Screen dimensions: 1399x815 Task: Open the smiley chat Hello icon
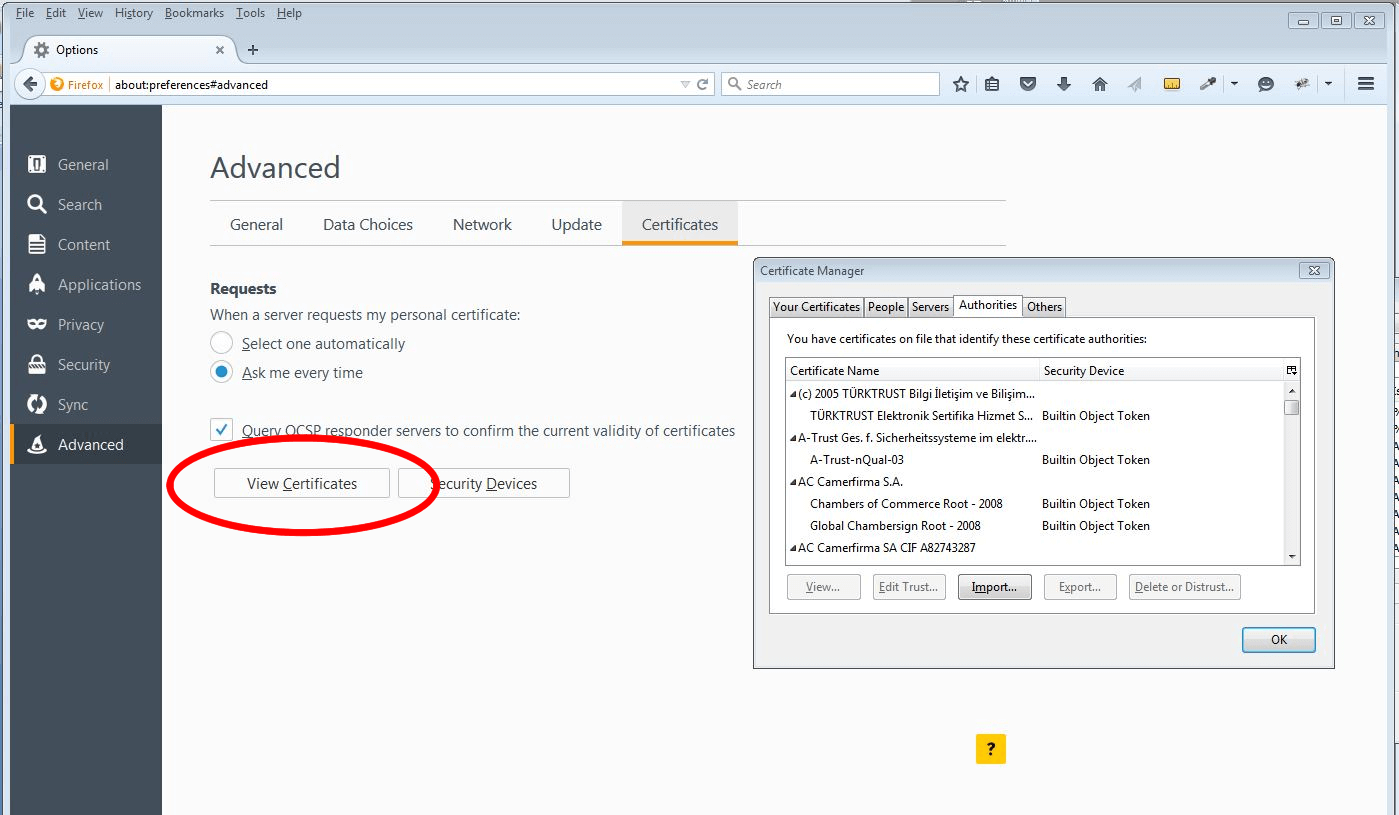[x=1266, y=84]
